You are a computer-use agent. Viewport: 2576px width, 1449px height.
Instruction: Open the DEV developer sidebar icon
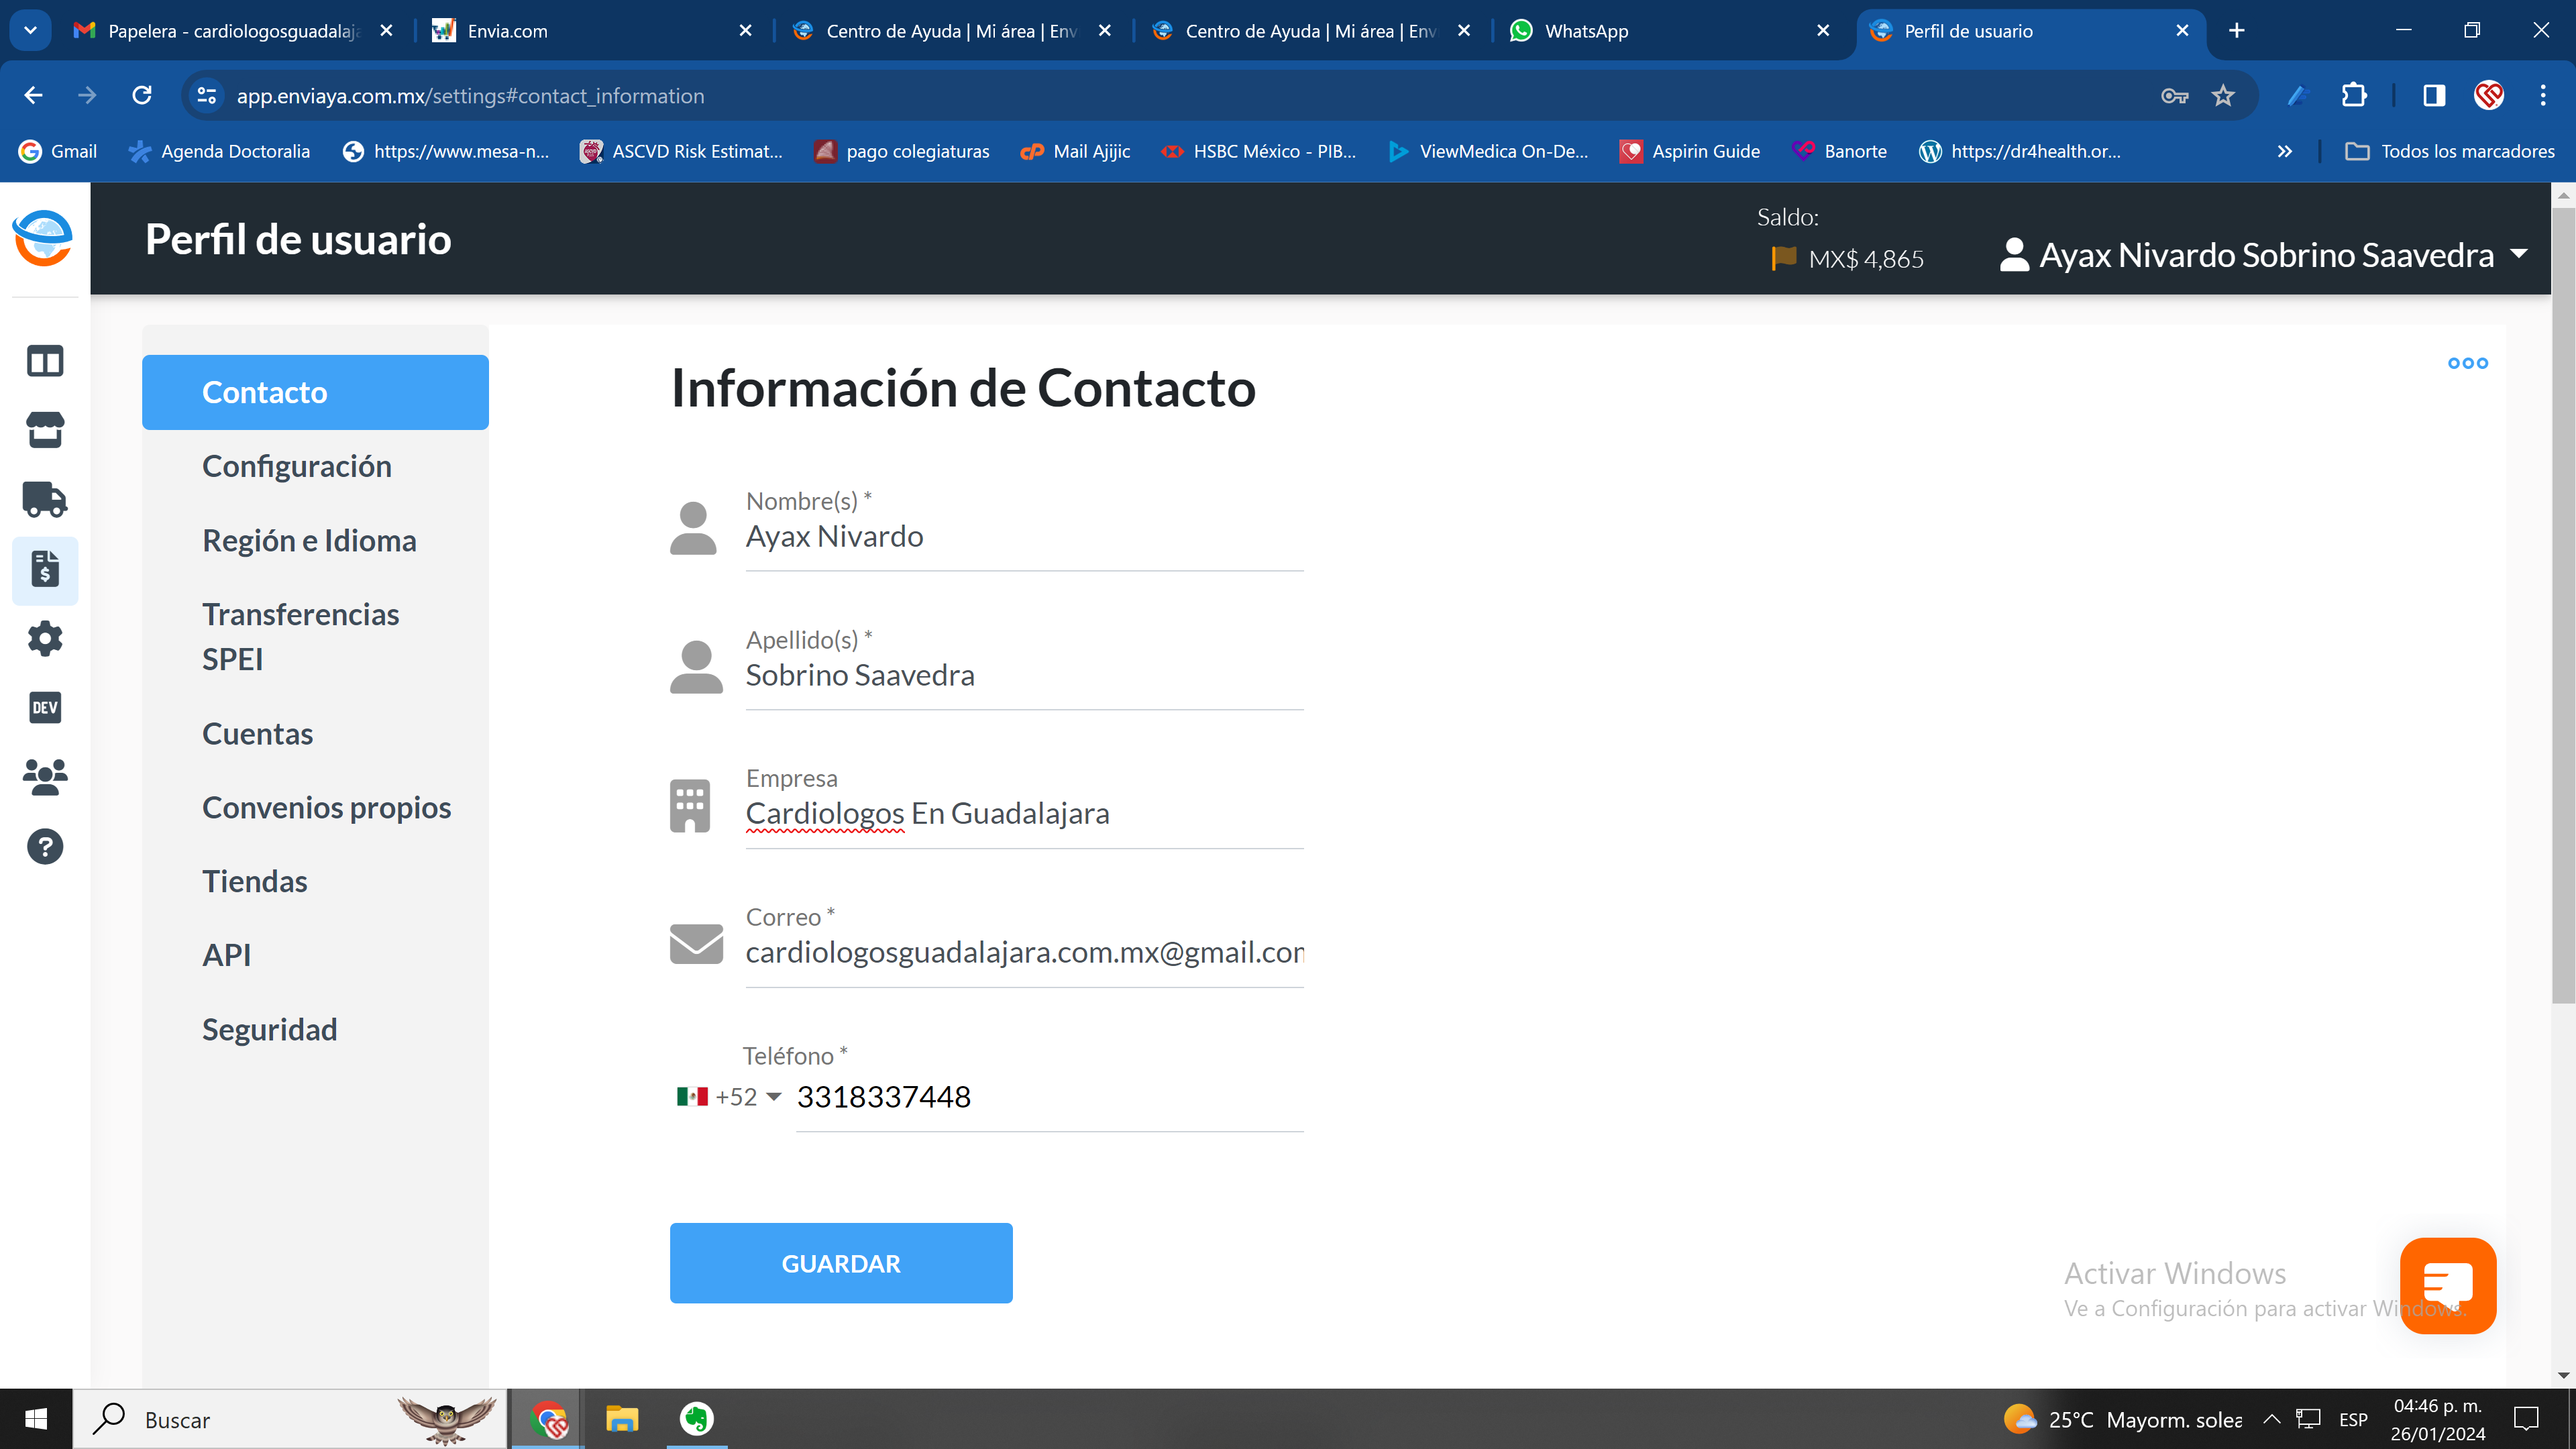coord(45,708)
